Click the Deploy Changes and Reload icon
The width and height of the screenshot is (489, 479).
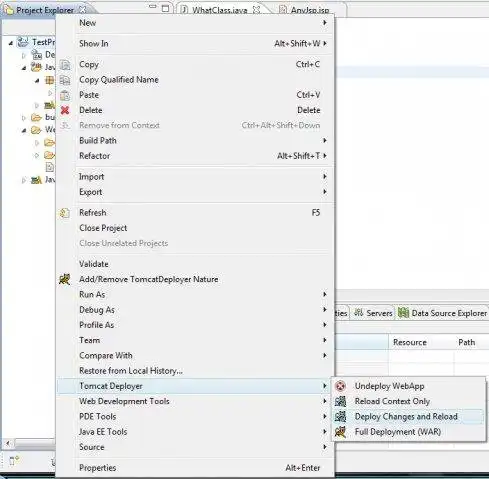(340, 417)
